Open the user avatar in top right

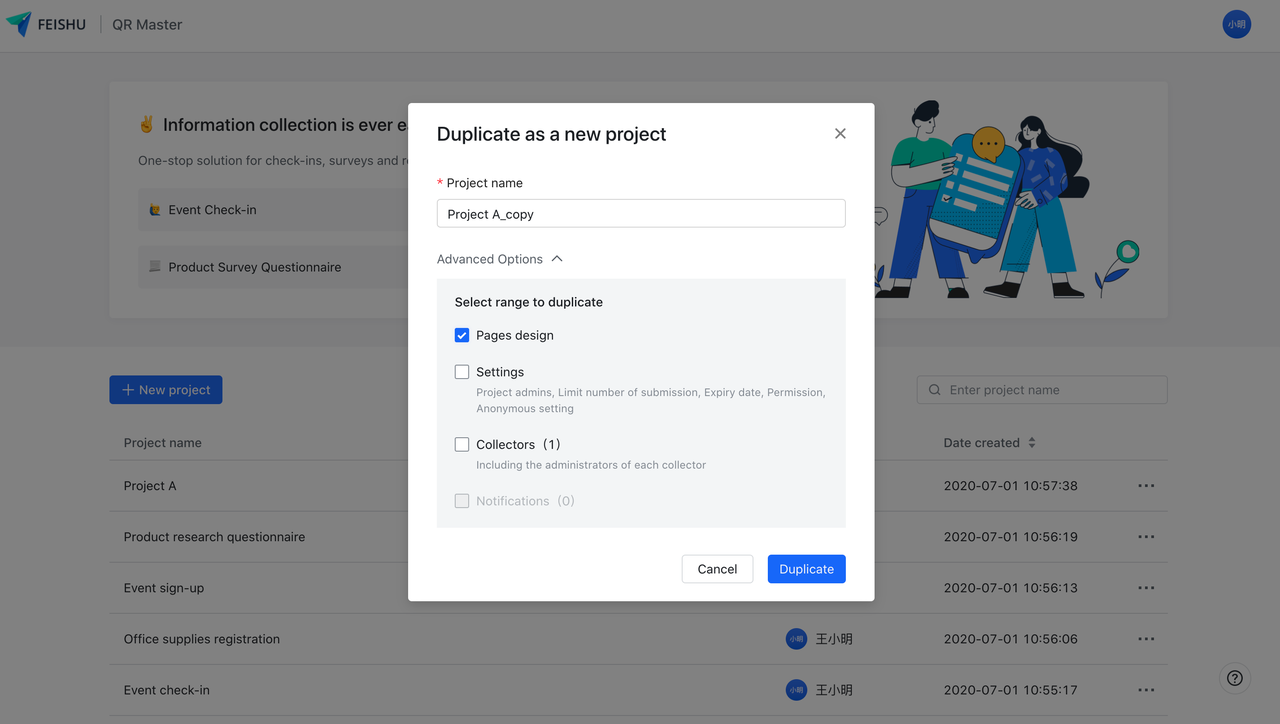(x=1237, y=24)
